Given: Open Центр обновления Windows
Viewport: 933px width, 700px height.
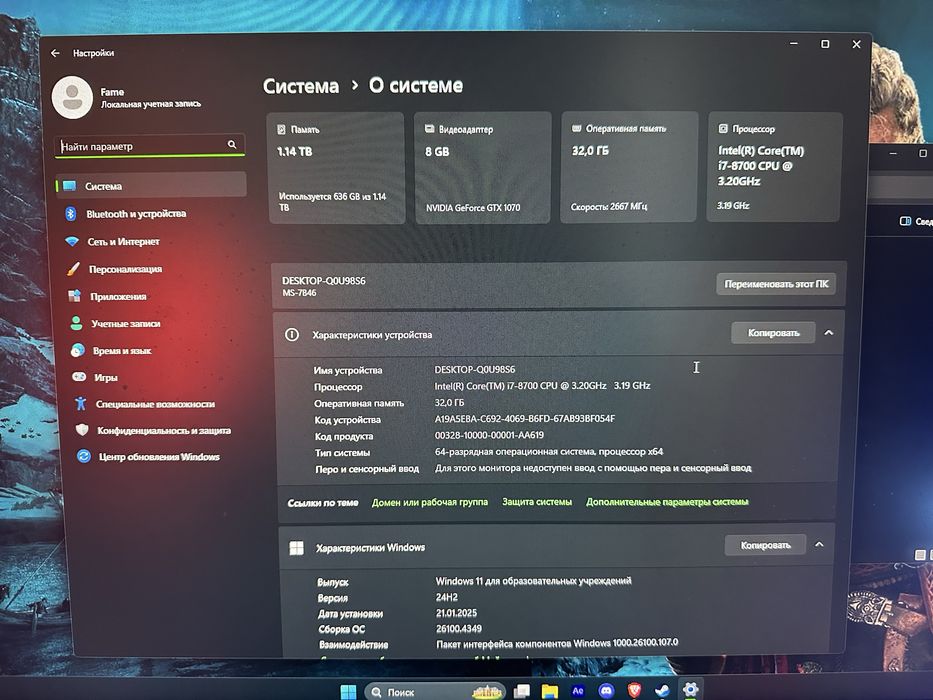Looking at the screenshot, I should (x=159, y=457).
